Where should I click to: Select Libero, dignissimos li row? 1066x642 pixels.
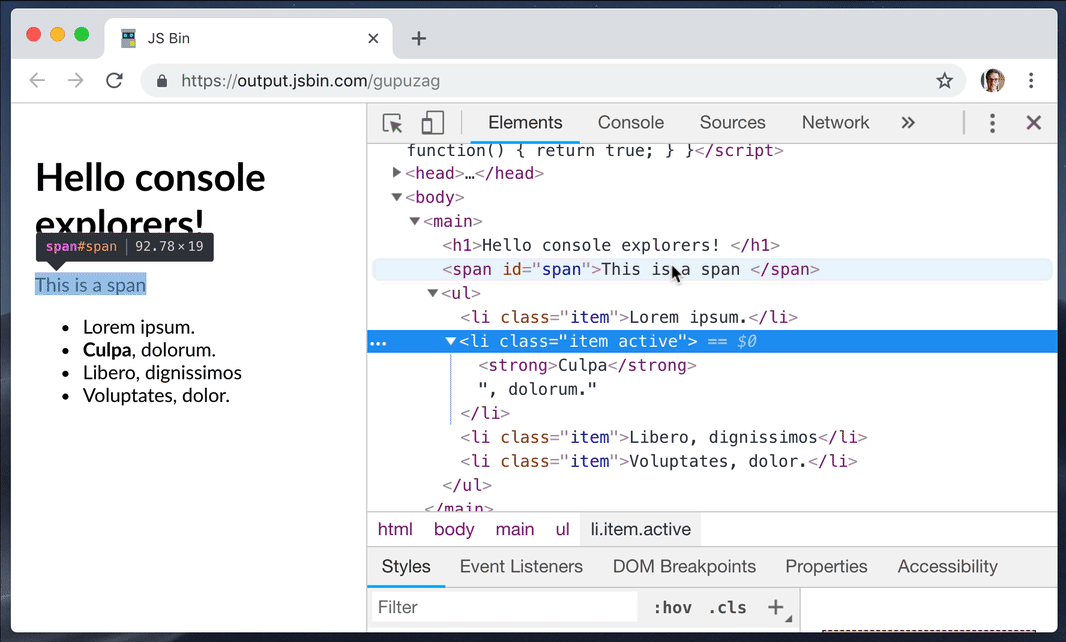711,437
